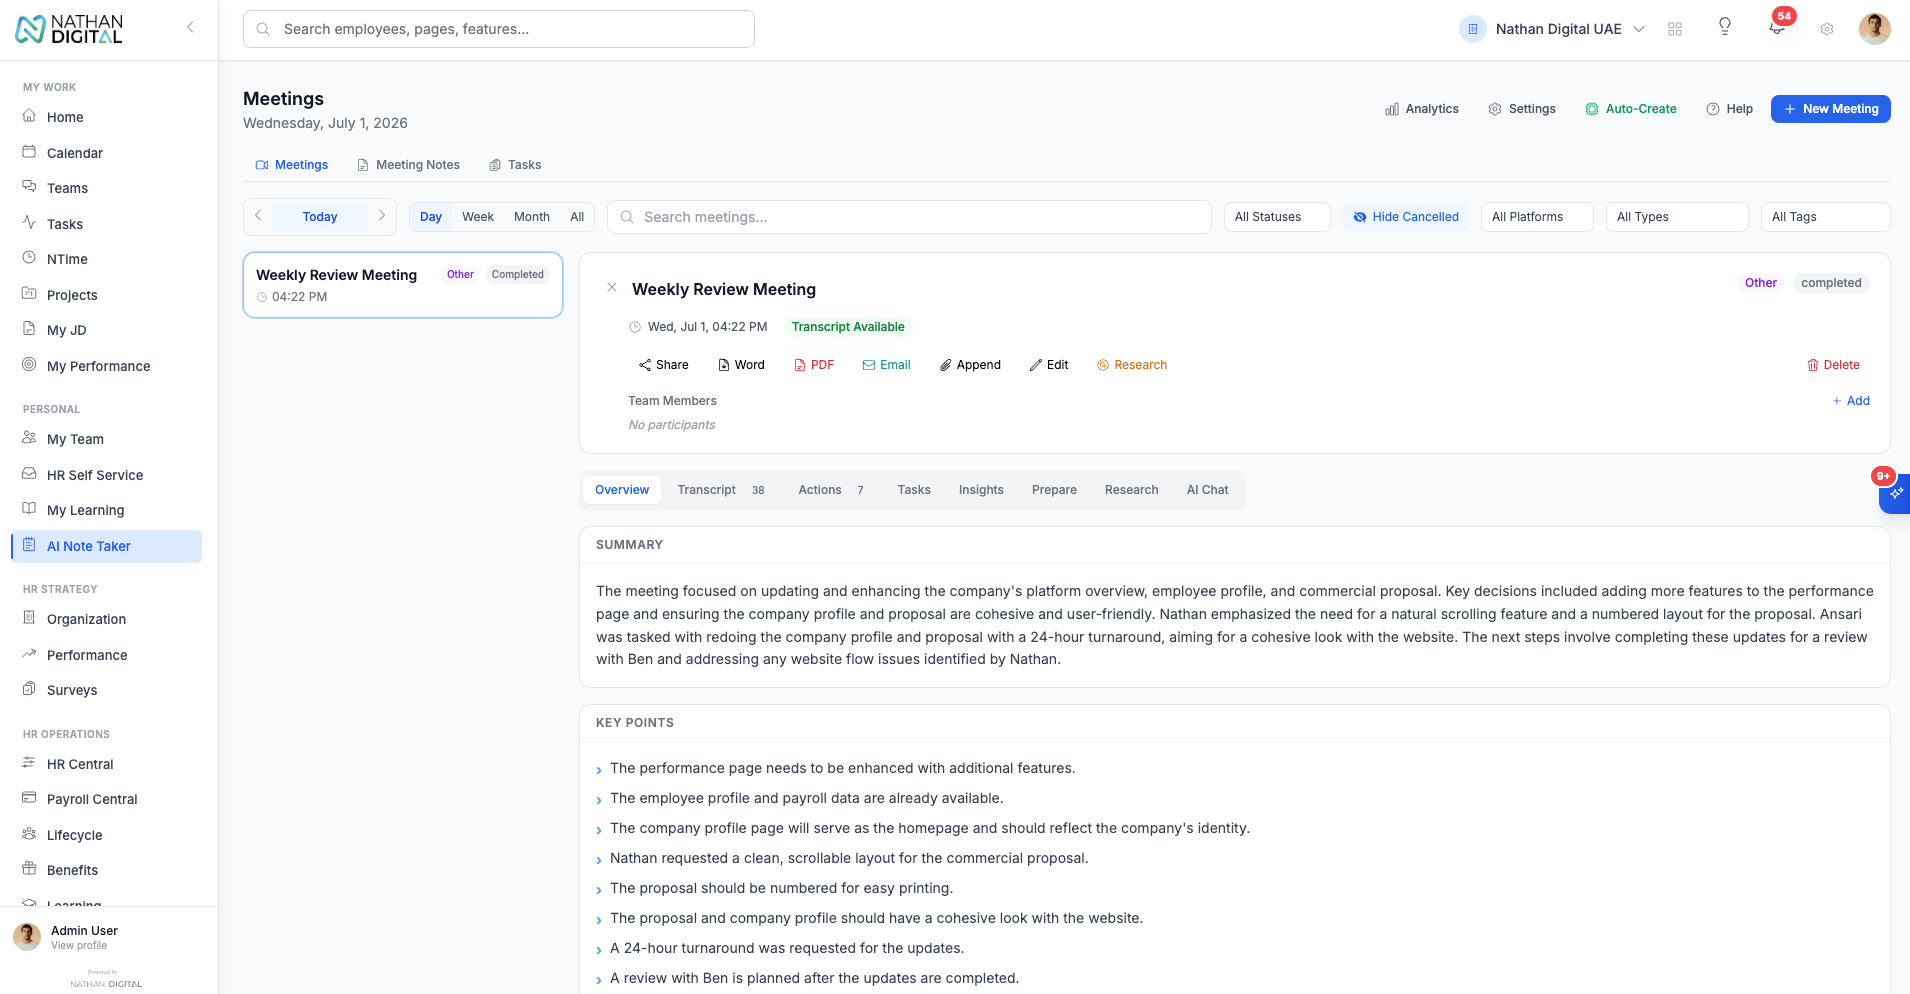Close the Weekly Review Meeting detail panel
The width and height of the screenshot is (1910, 994).
click(612, 288)
